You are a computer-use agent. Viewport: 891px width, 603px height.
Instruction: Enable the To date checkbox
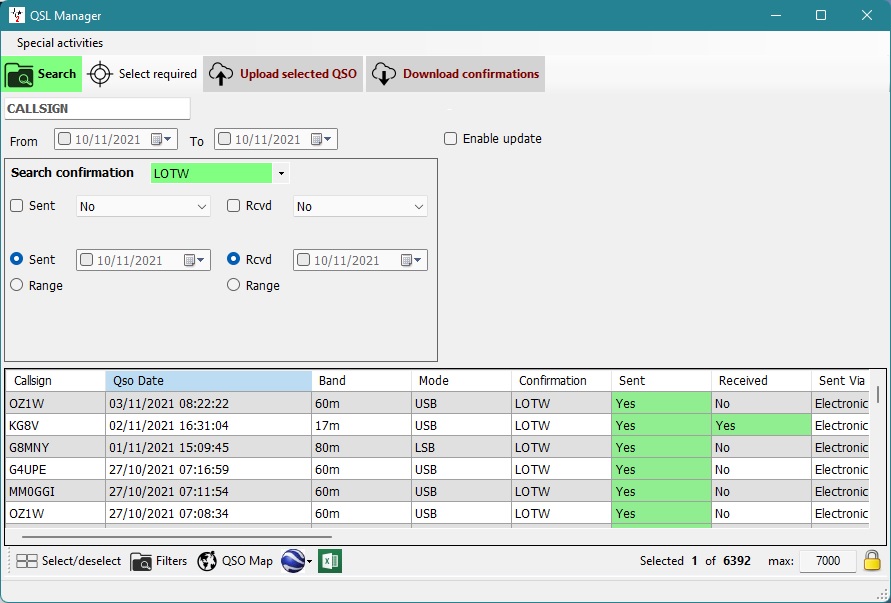tap(225, 139)
